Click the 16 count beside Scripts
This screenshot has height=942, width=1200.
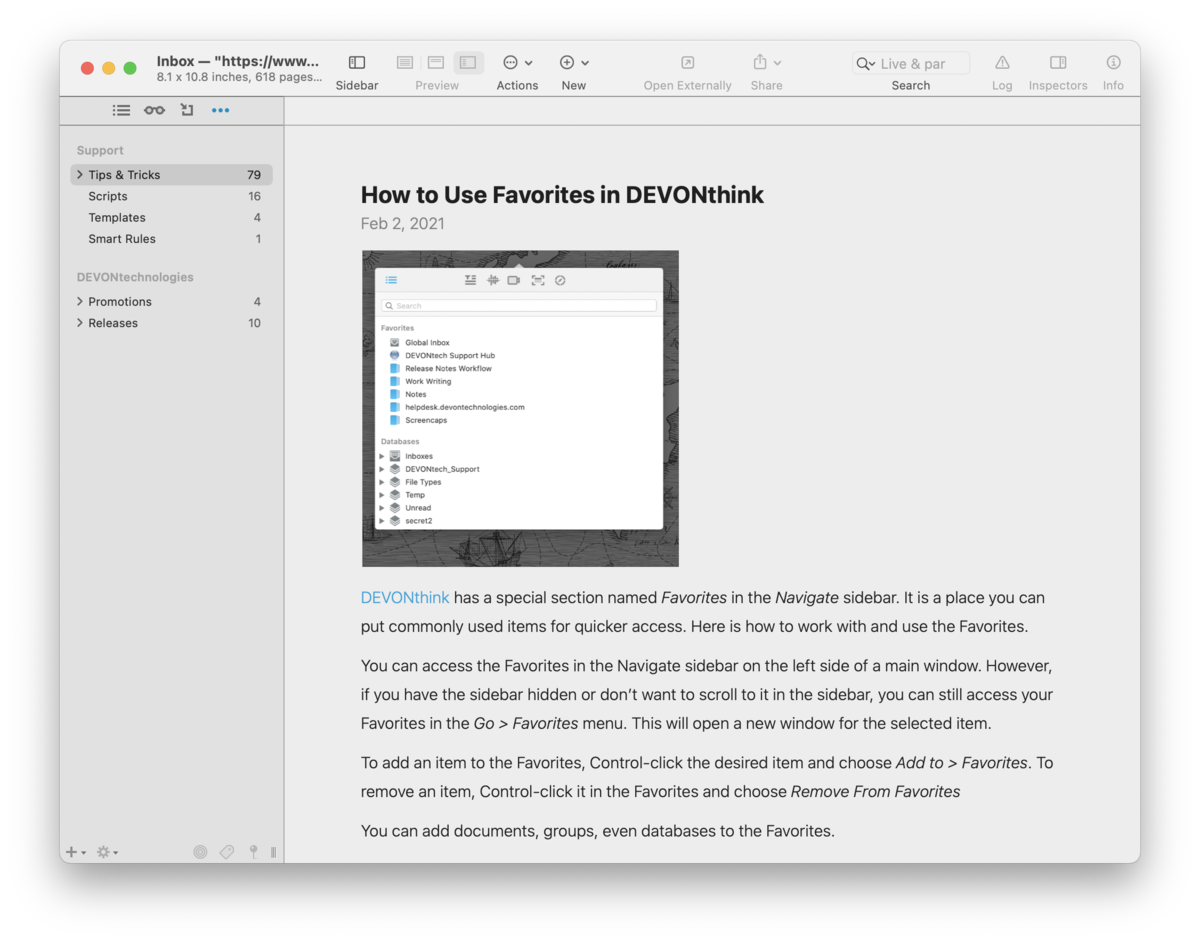(x=255, y=196)
